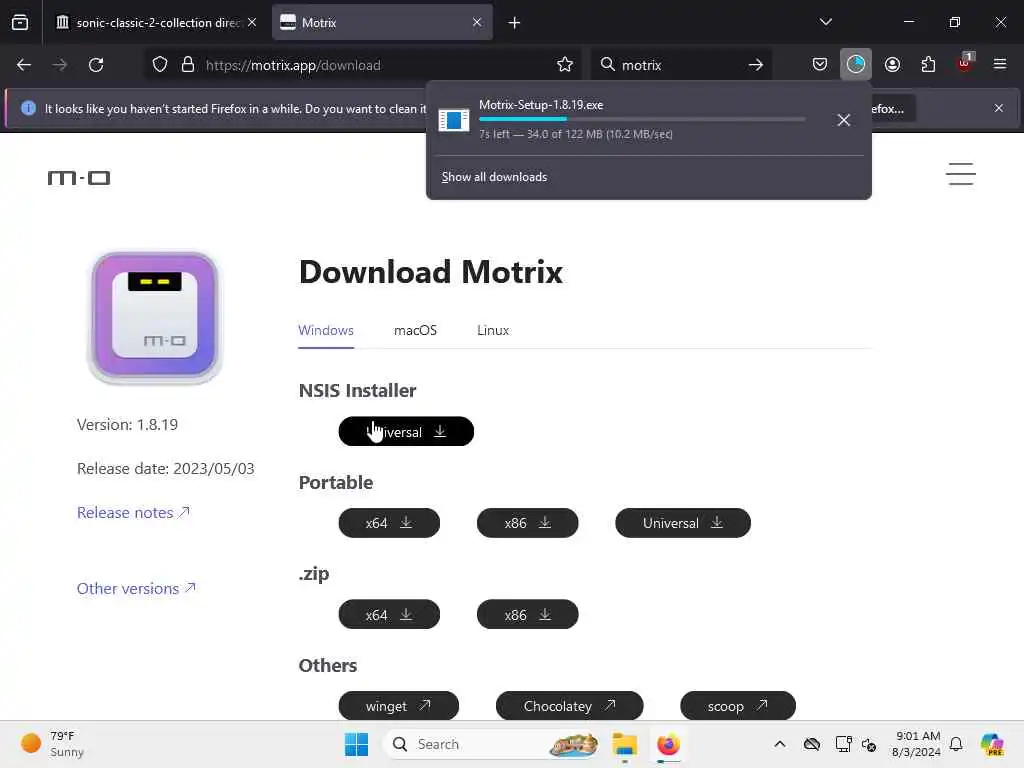Image resolution: width=1024 pixels, height=768 pixels.
Task: Click the volume muted tray icon
Action: (x=869, y=744)
